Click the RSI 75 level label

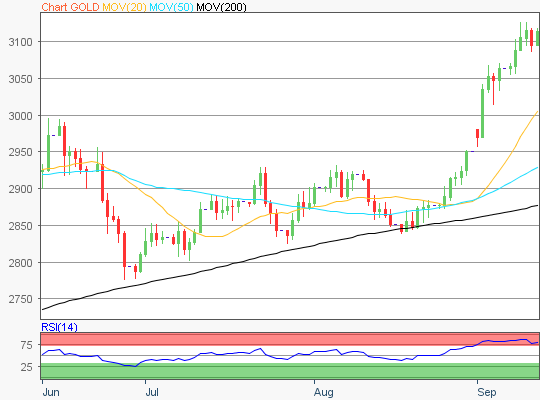[x=27, y=345]
